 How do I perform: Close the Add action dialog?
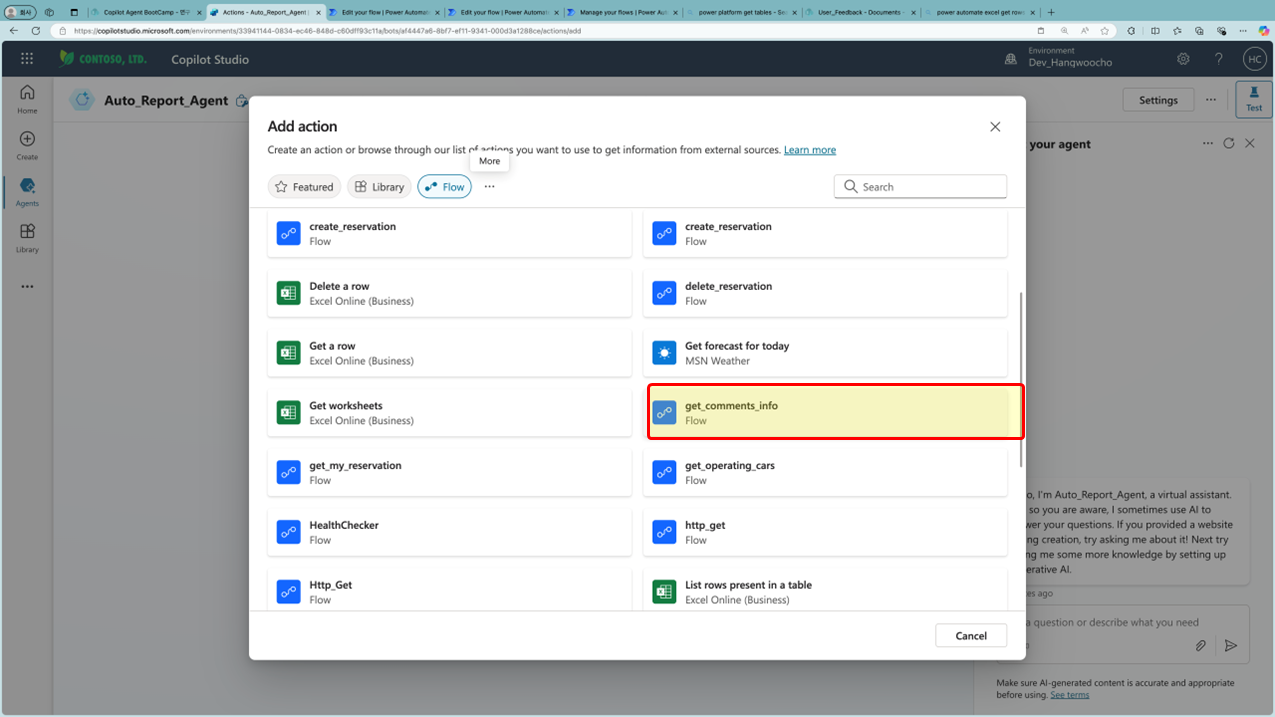[x=995, y=127]
